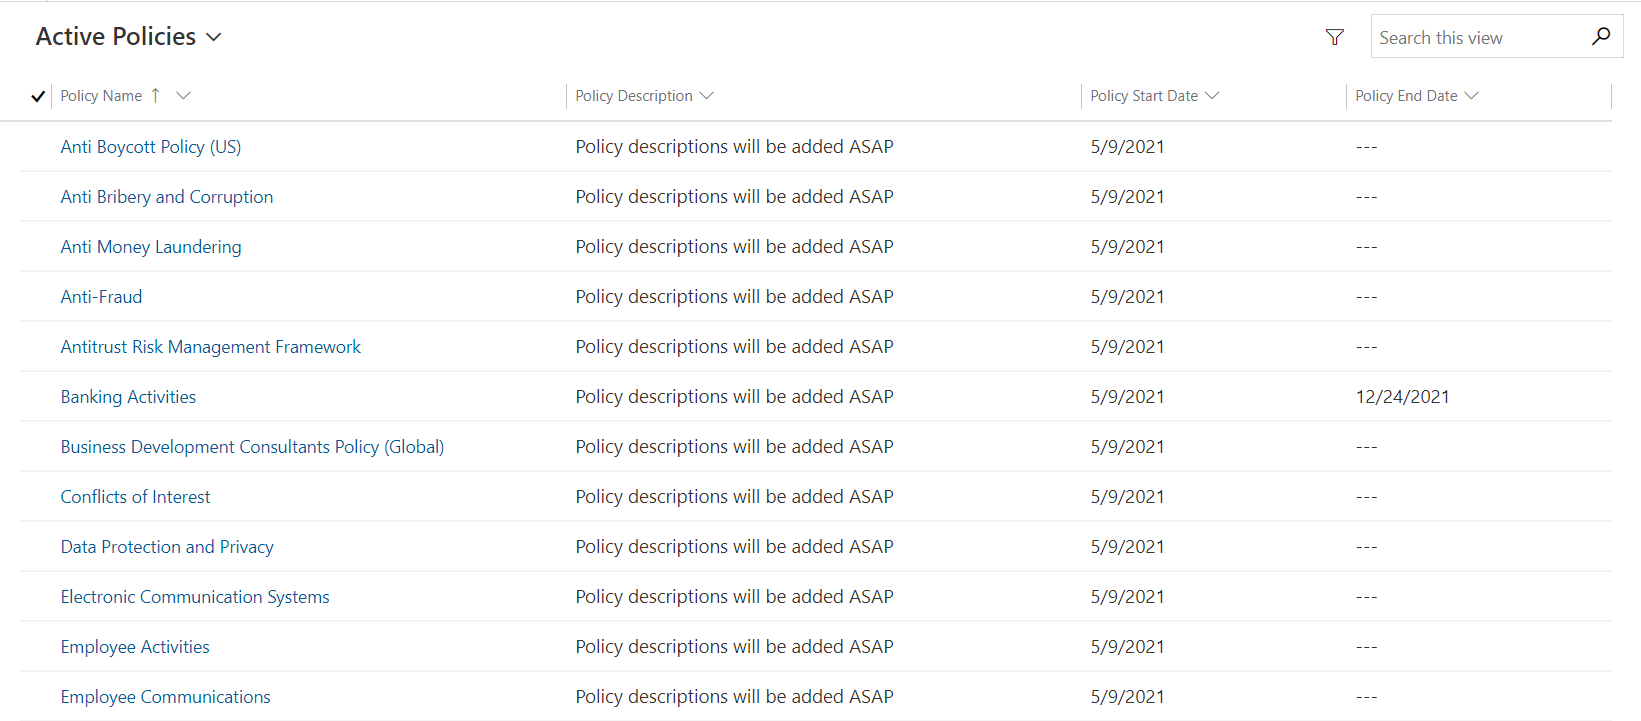
Task: Open the Employee Communications policy
Action: point(165,697)
